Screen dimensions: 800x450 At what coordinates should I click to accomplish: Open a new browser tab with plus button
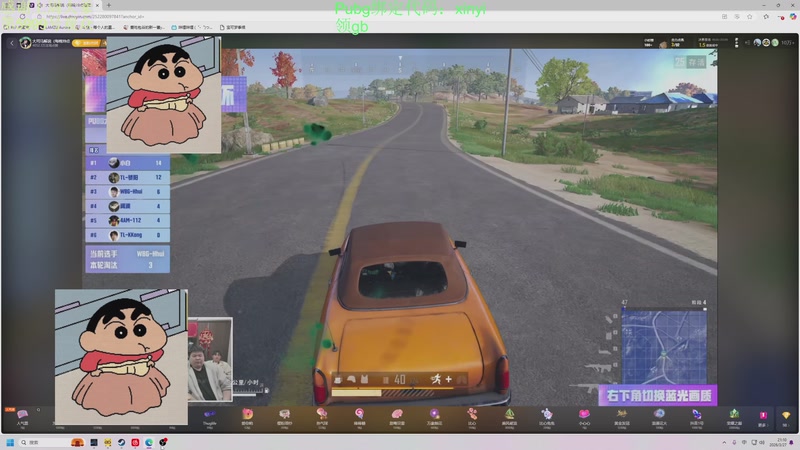tap(109, 5)
